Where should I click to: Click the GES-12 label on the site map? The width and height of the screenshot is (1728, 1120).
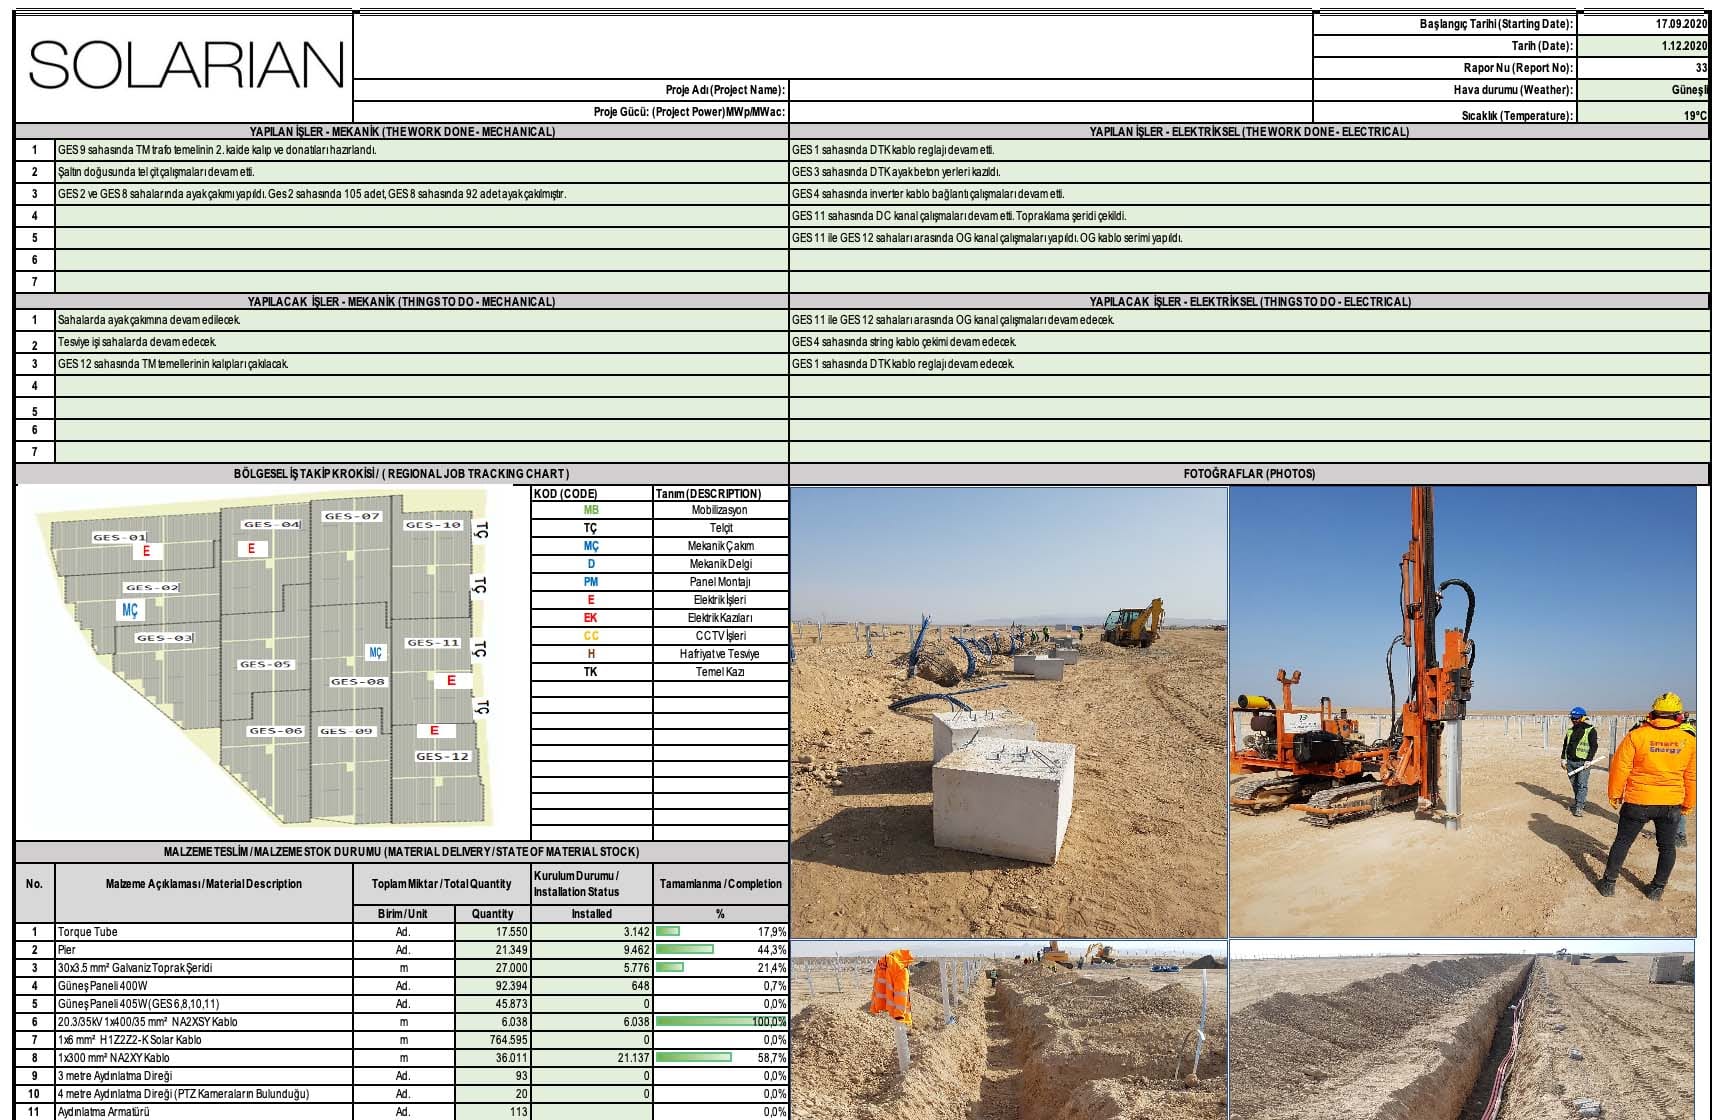(x=442, y=757)
